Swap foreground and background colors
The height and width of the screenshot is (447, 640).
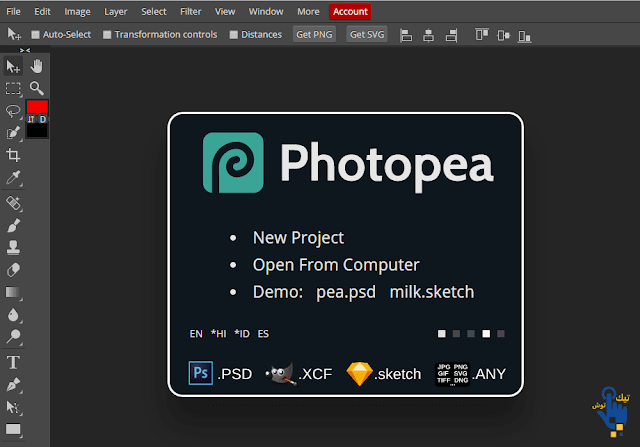pos(31,119)
